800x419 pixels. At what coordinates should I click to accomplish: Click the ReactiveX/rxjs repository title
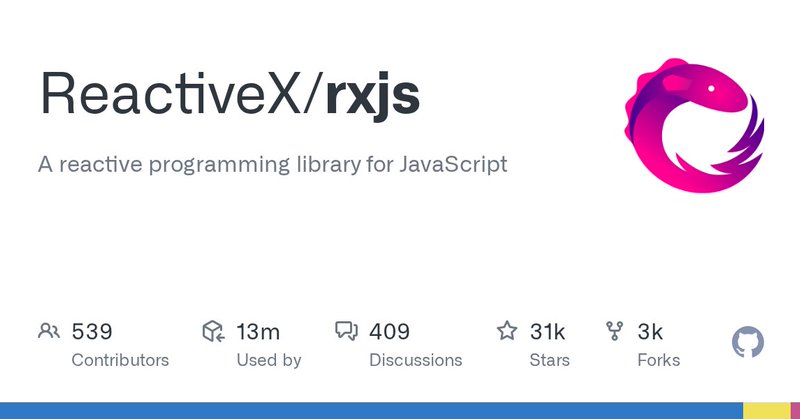(230, 95)
